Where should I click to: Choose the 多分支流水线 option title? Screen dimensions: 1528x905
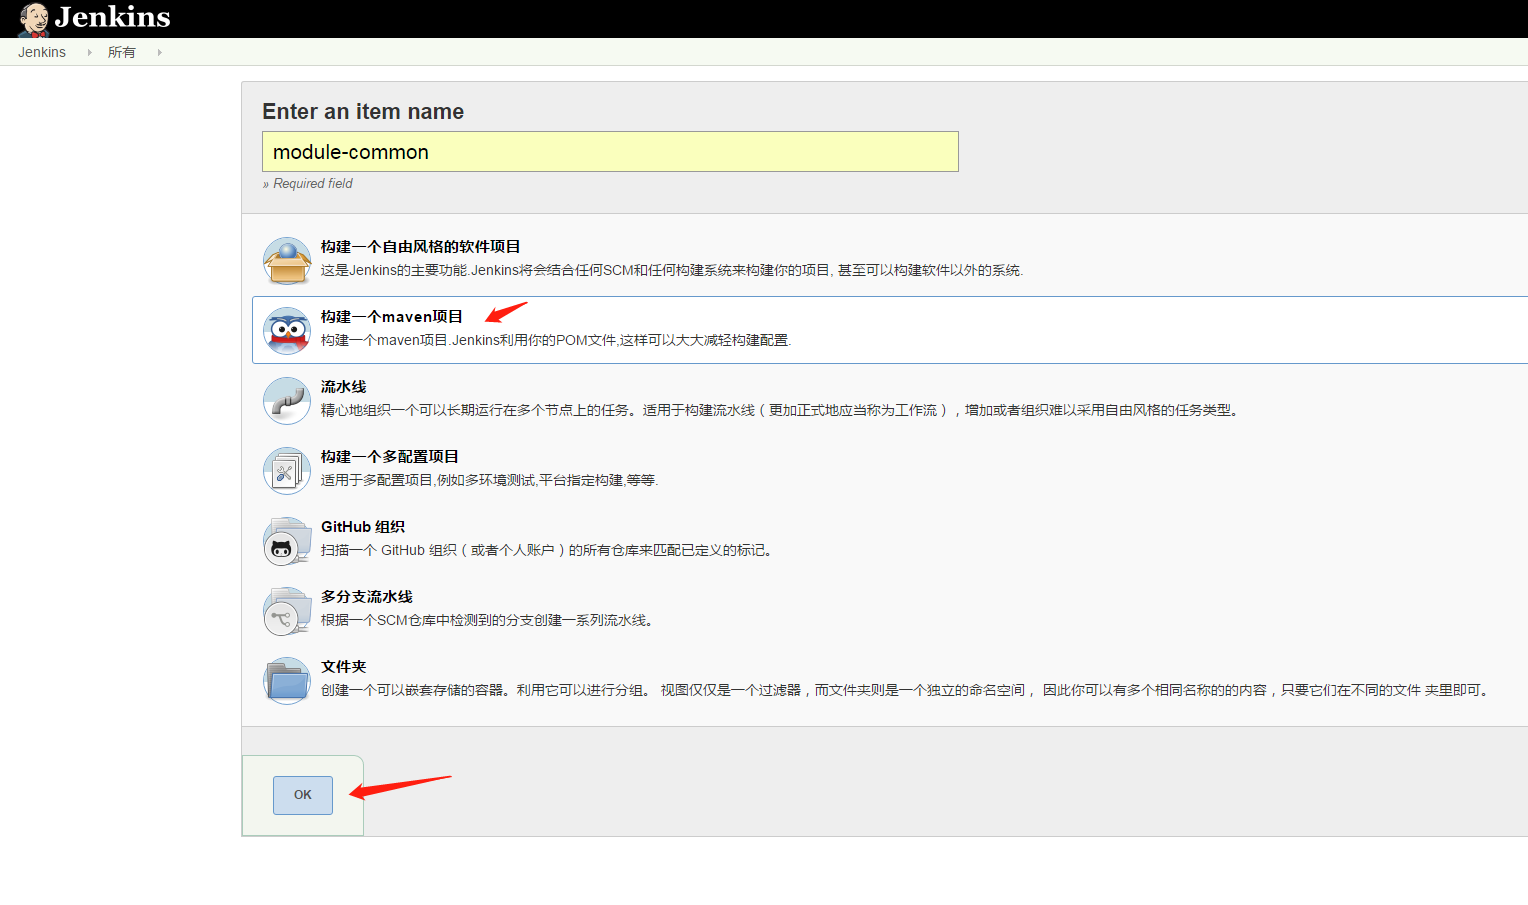point(366,597)
